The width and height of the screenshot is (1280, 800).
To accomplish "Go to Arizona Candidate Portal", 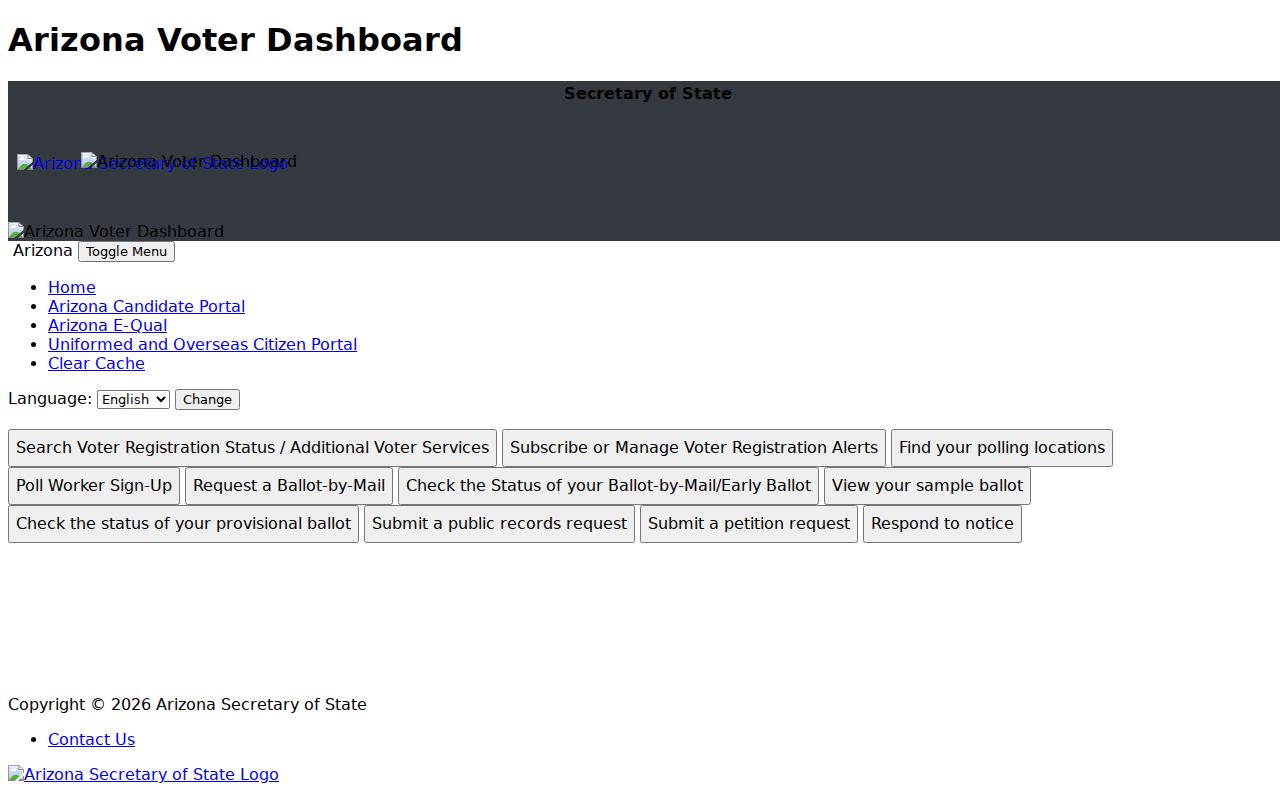I will pos(146,306).
